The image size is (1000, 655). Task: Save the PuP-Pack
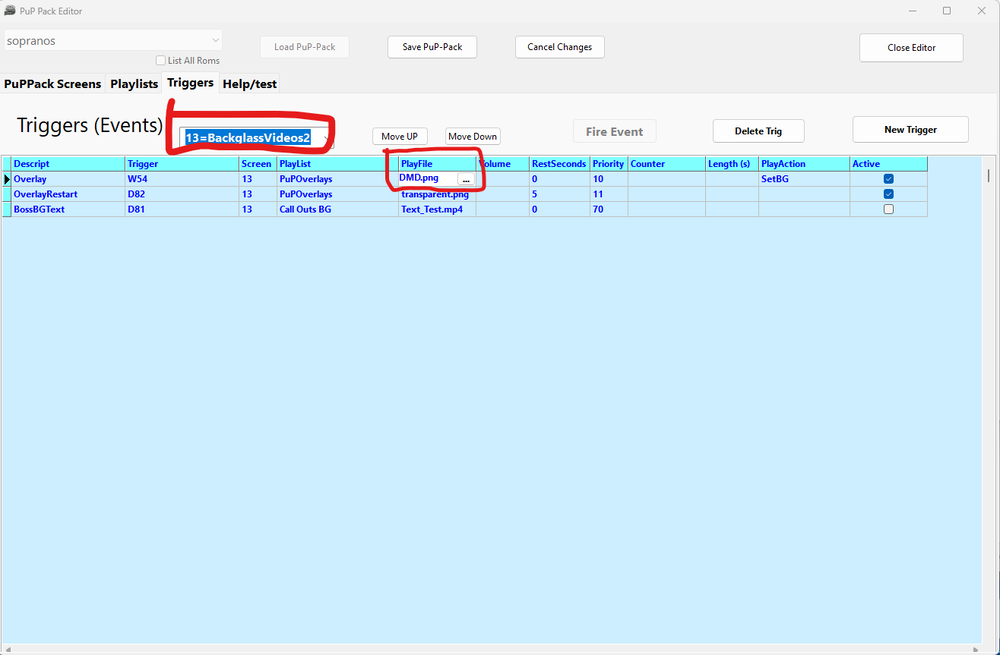tap(432, 47)
